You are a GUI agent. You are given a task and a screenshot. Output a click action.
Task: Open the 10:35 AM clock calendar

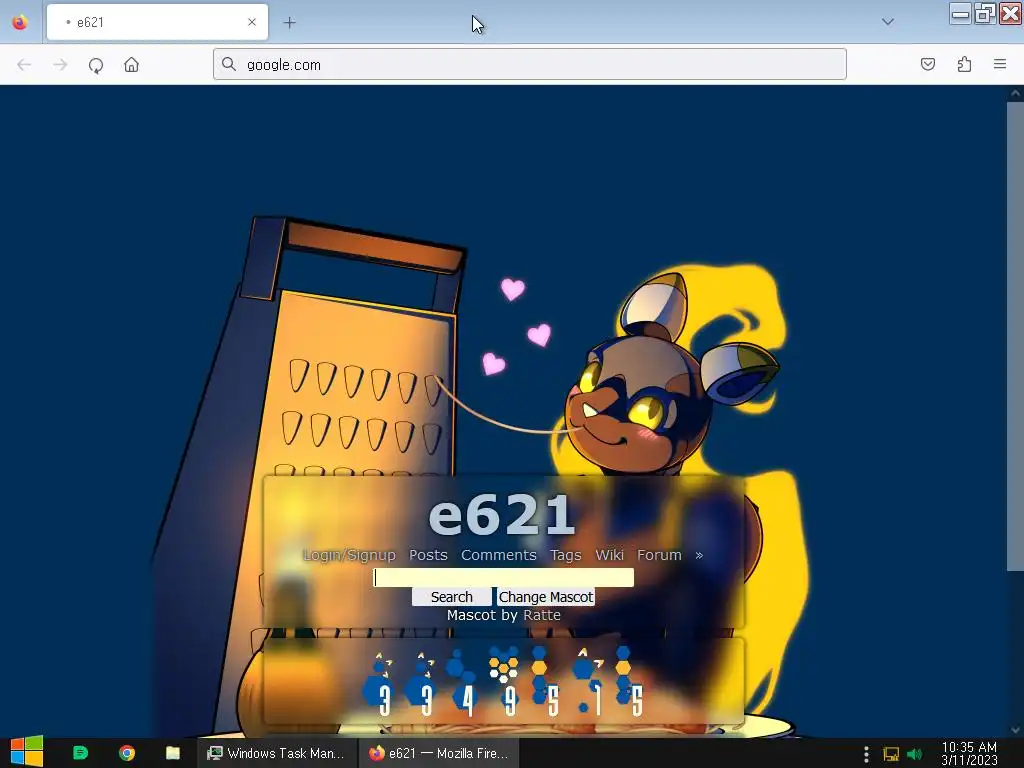[969, 753]
